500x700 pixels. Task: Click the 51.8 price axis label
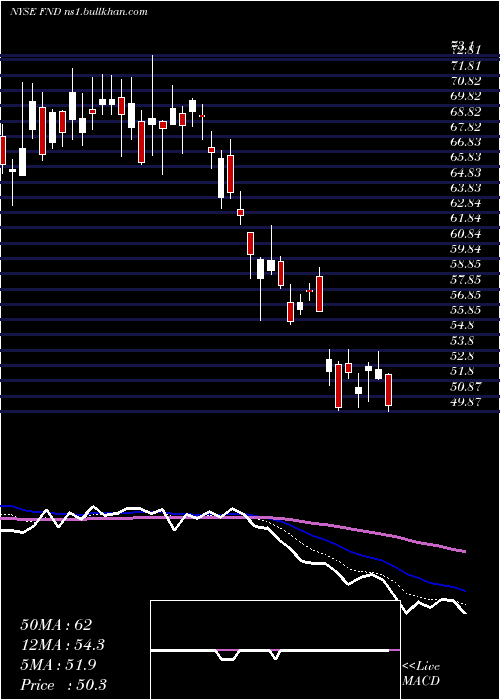tap(462, 371)
